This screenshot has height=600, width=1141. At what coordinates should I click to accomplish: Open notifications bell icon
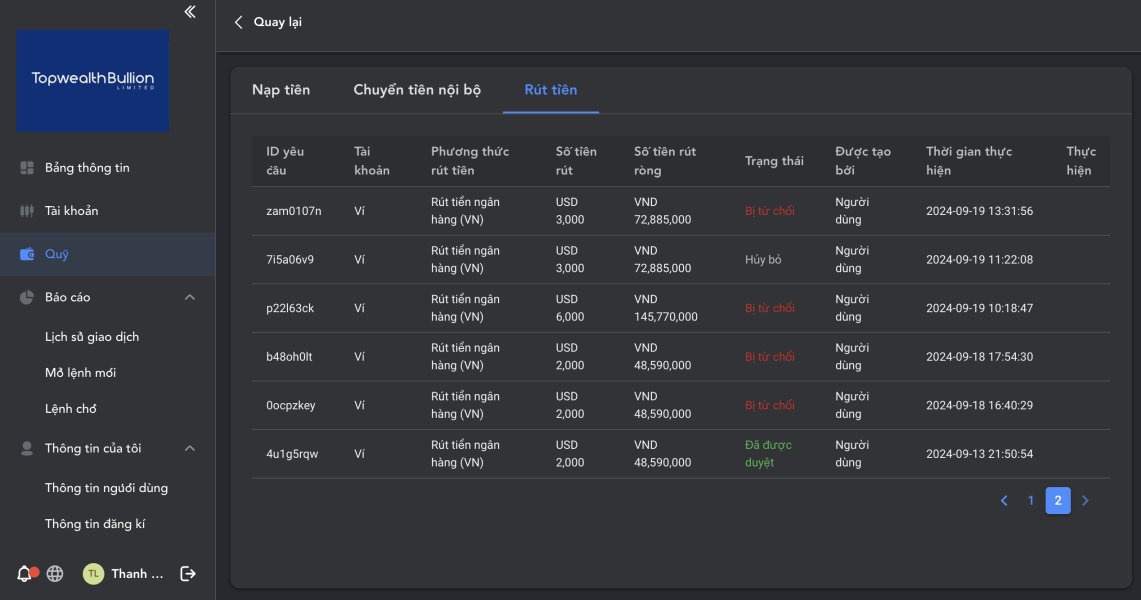[25, 574]
